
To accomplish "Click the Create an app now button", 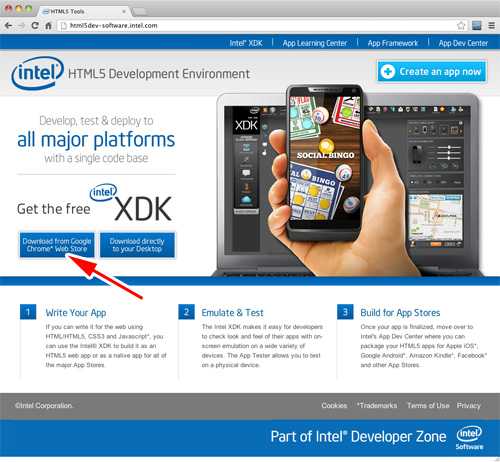I will point(432,72).
